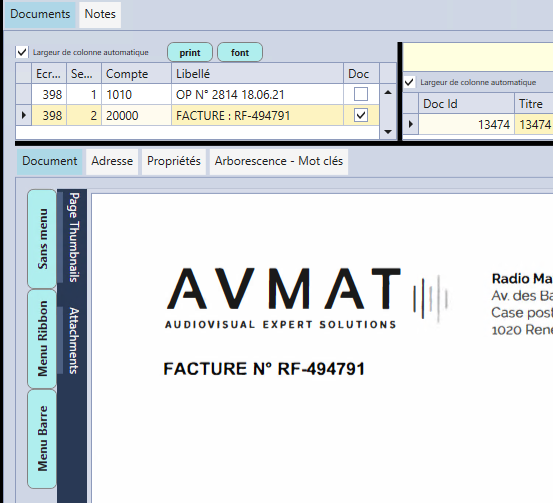Toggle left Largeur de colonne automatique checkbox
This screenshot has height=503, width=553.
(x=22, y=52)
